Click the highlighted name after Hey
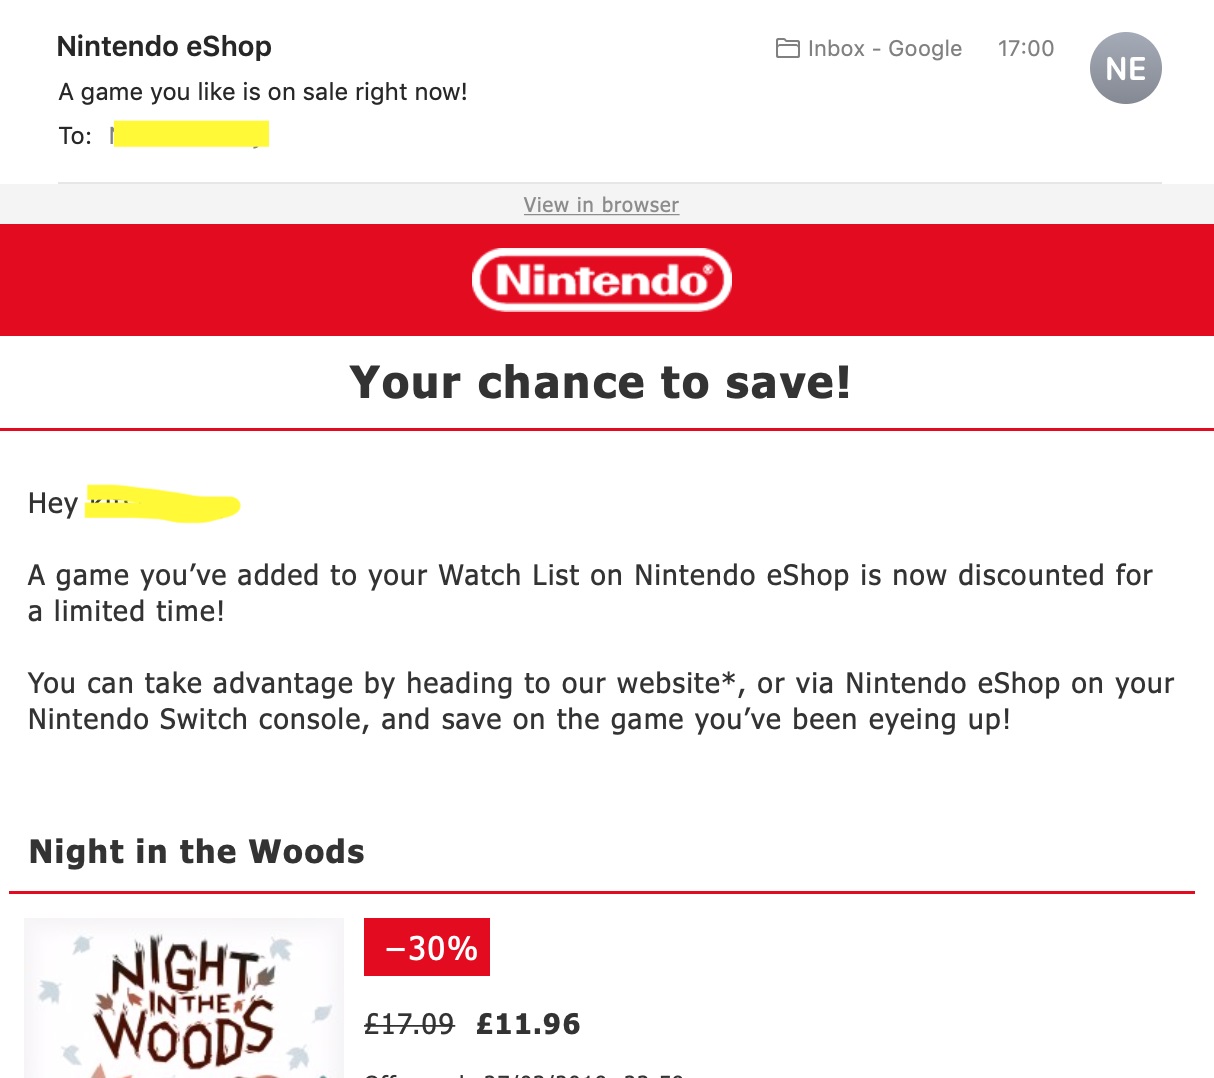 click(162, 503)
